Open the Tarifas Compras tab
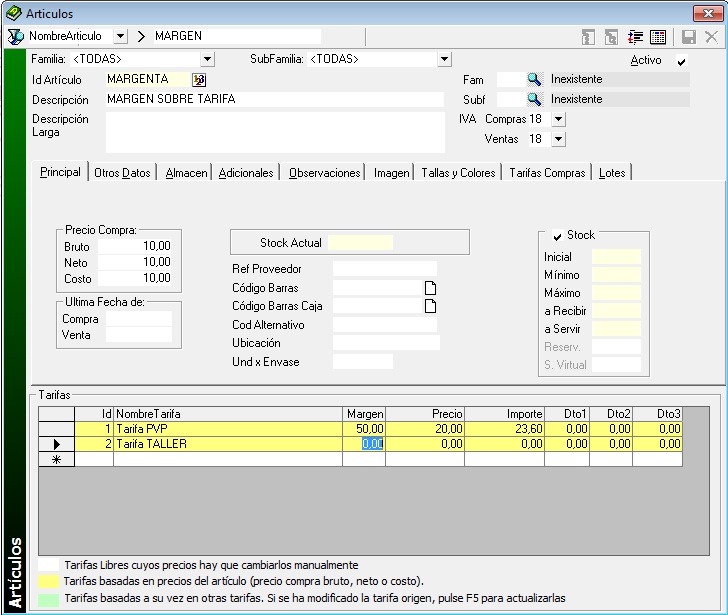This screenshot has height=615, width=728. click(x=547, y=173)
